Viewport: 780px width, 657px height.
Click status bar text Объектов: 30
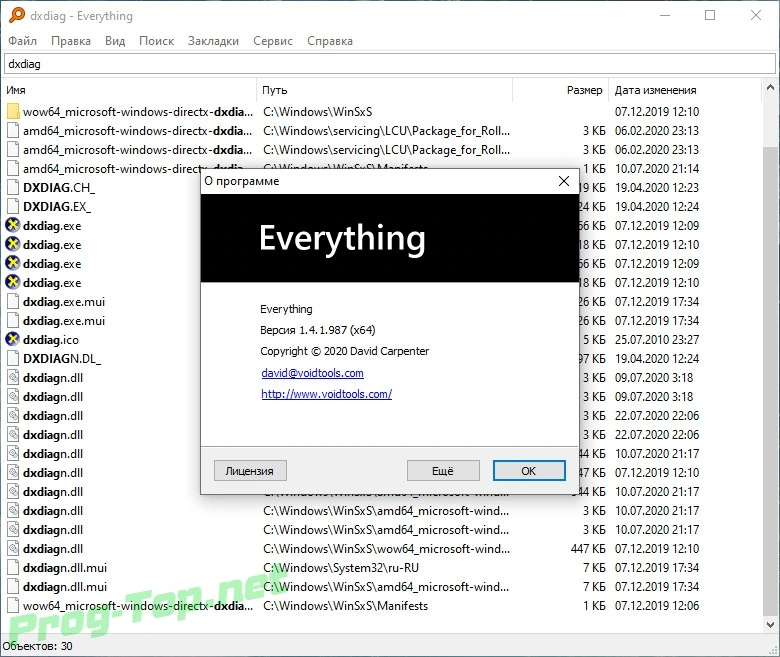pyautogui.click(x=37, y=646)
